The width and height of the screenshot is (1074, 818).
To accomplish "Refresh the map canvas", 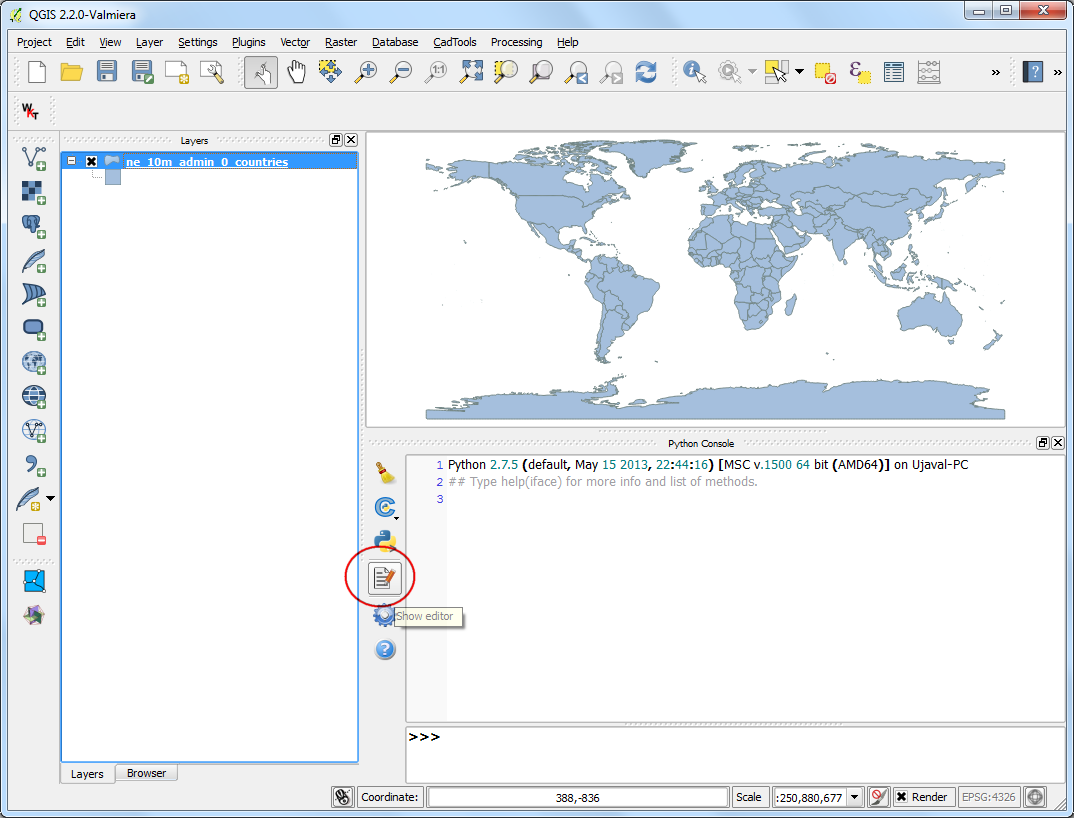I will tap(645, 71).
